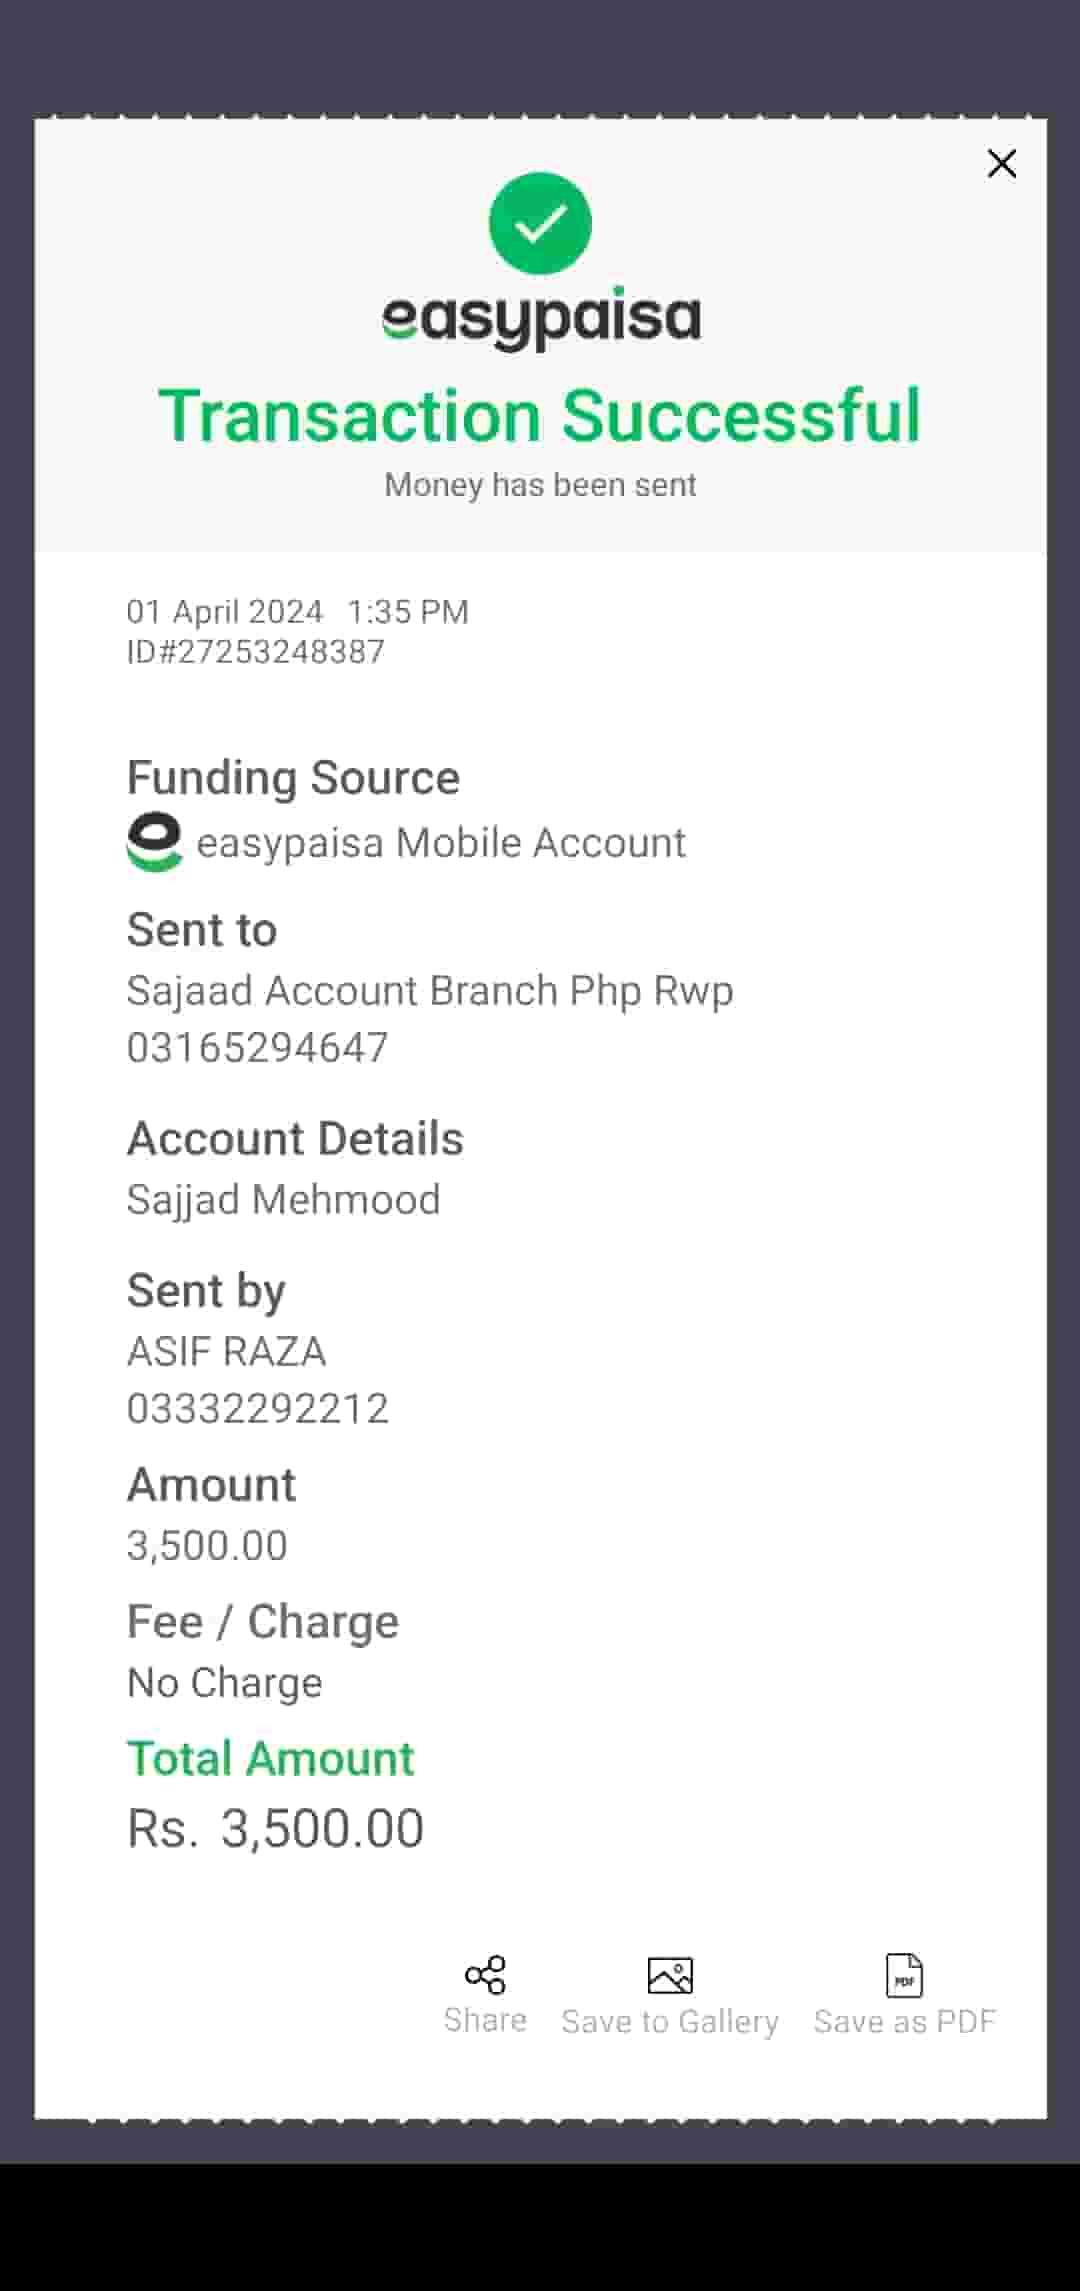Click the ASIF RAZA sender name
The image size is (1080, 2291).
[227, 1351]
